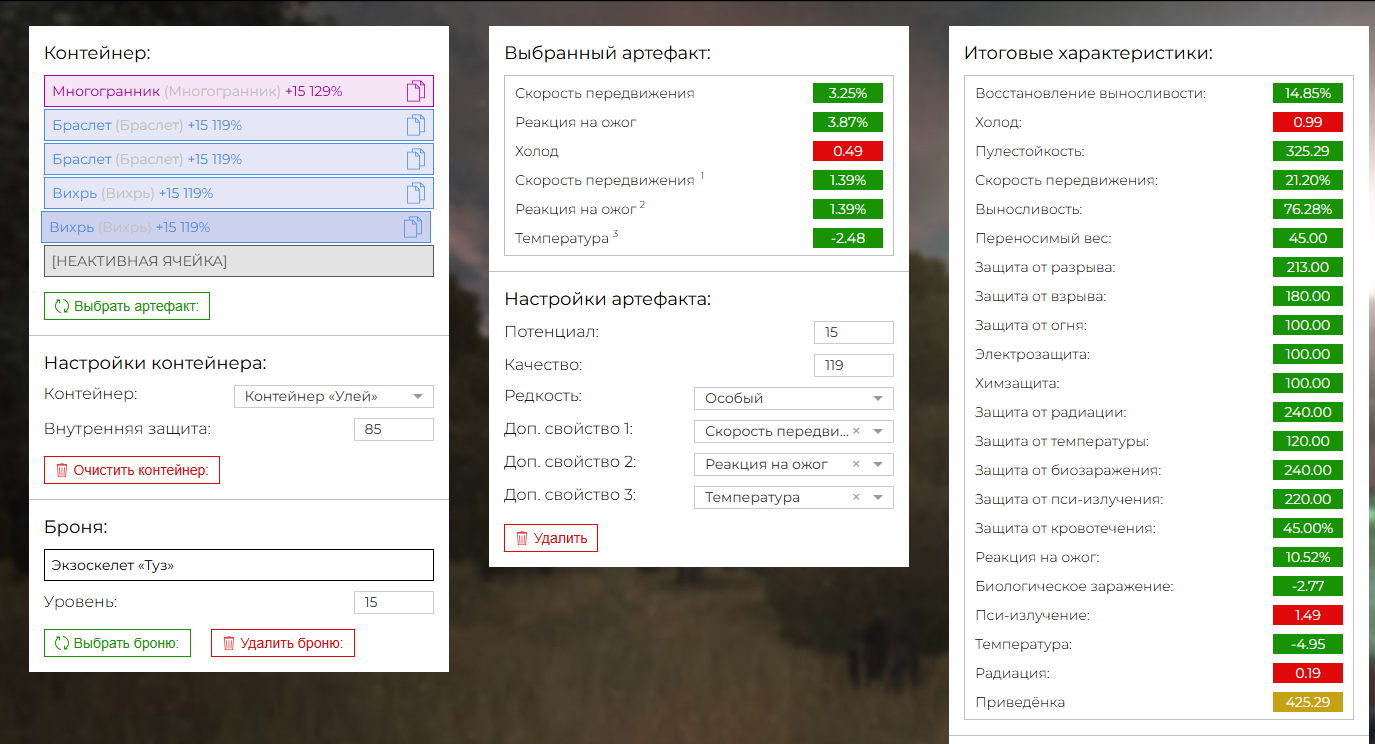Click the 3.25% speed value of the selected artifact
This screenshot has width=1375, height=744.
[x=848, y=93]
